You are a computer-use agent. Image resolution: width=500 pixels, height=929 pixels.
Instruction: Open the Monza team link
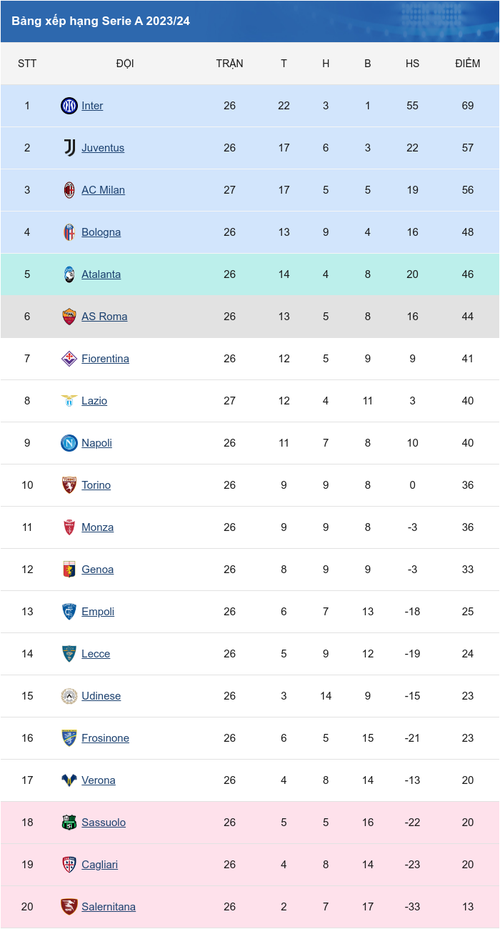pos(98,527)
